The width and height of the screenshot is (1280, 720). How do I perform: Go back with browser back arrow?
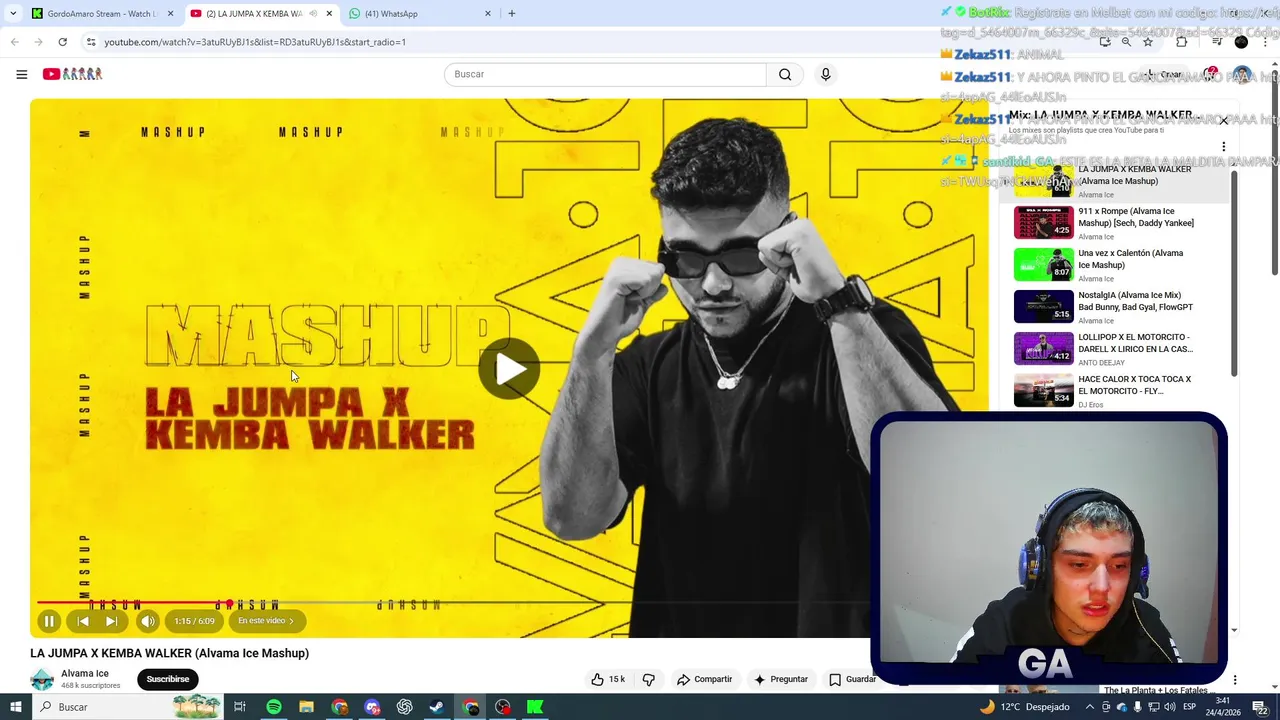[x=14, y=42]
